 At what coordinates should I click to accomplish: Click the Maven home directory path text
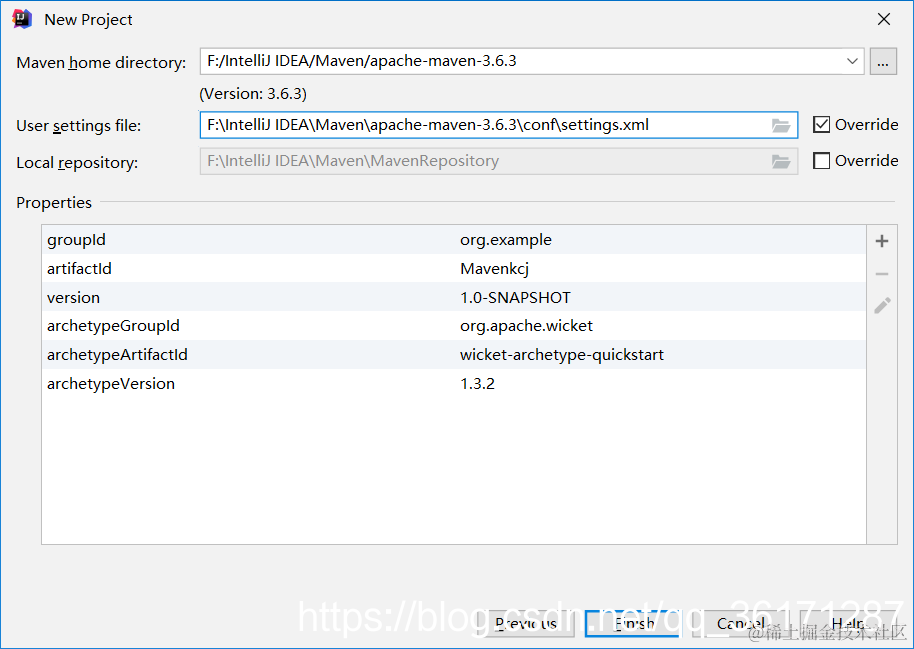[362, 61]
